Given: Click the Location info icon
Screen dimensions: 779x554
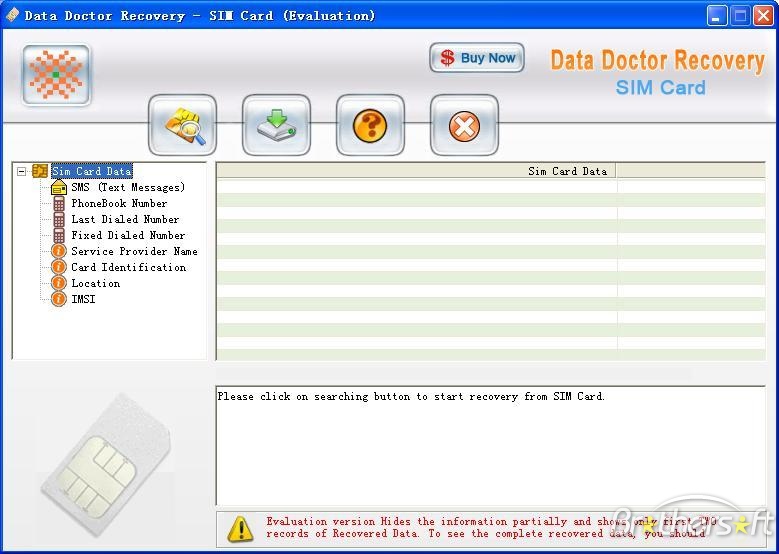Looking at the screenshot, I should coord(59,283).
